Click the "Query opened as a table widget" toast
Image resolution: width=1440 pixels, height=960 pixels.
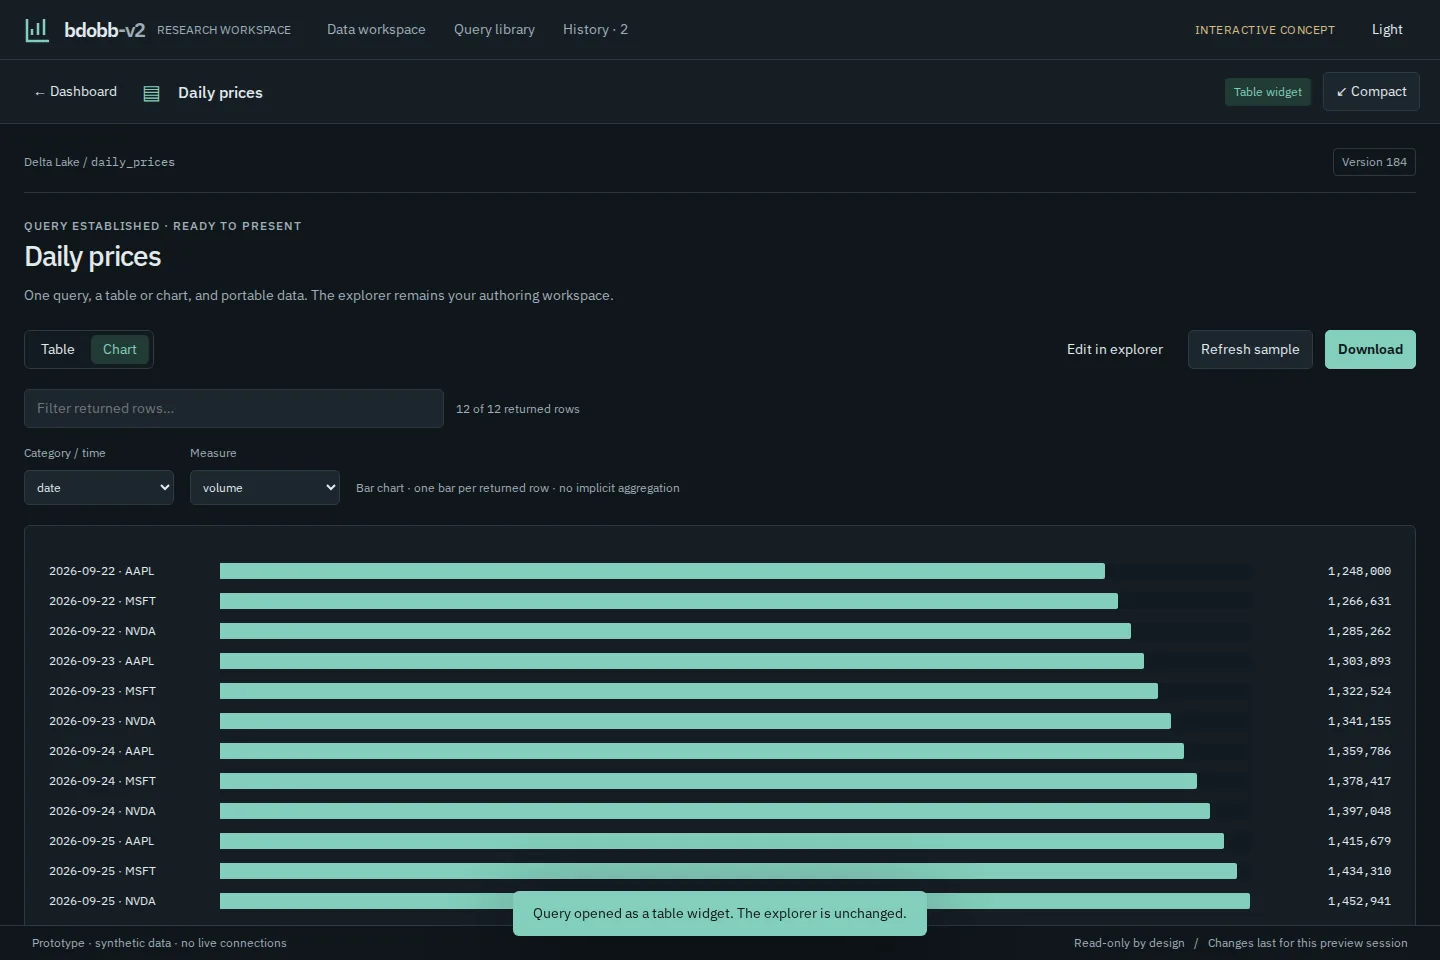click(720, 914)
